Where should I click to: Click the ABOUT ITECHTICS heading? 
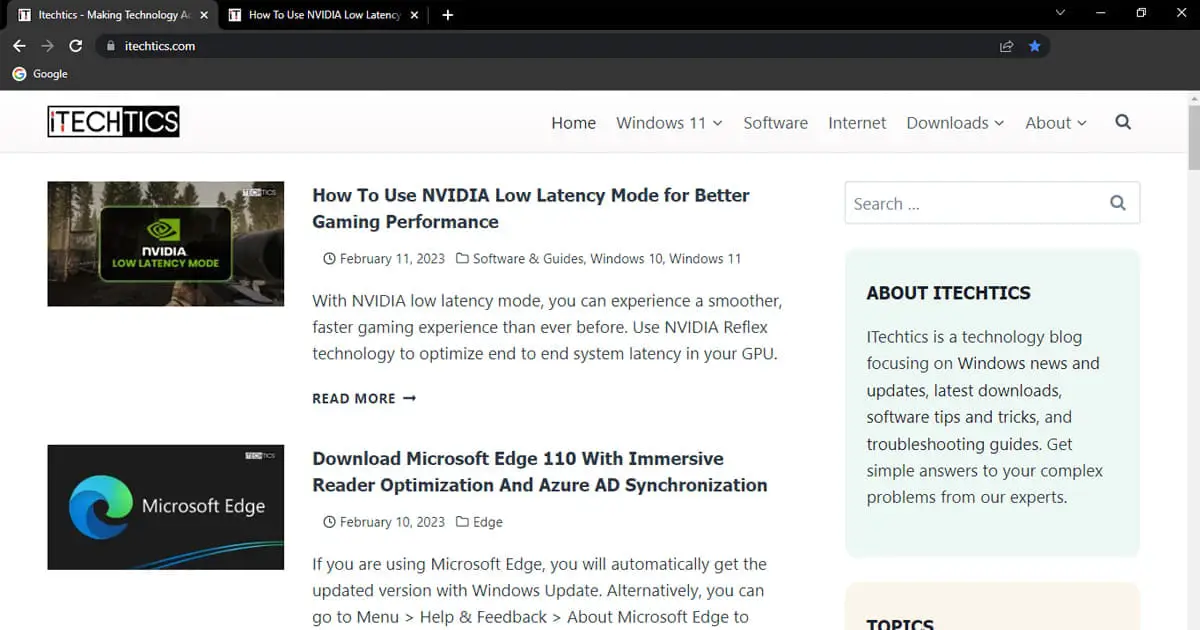coord(948,293)
